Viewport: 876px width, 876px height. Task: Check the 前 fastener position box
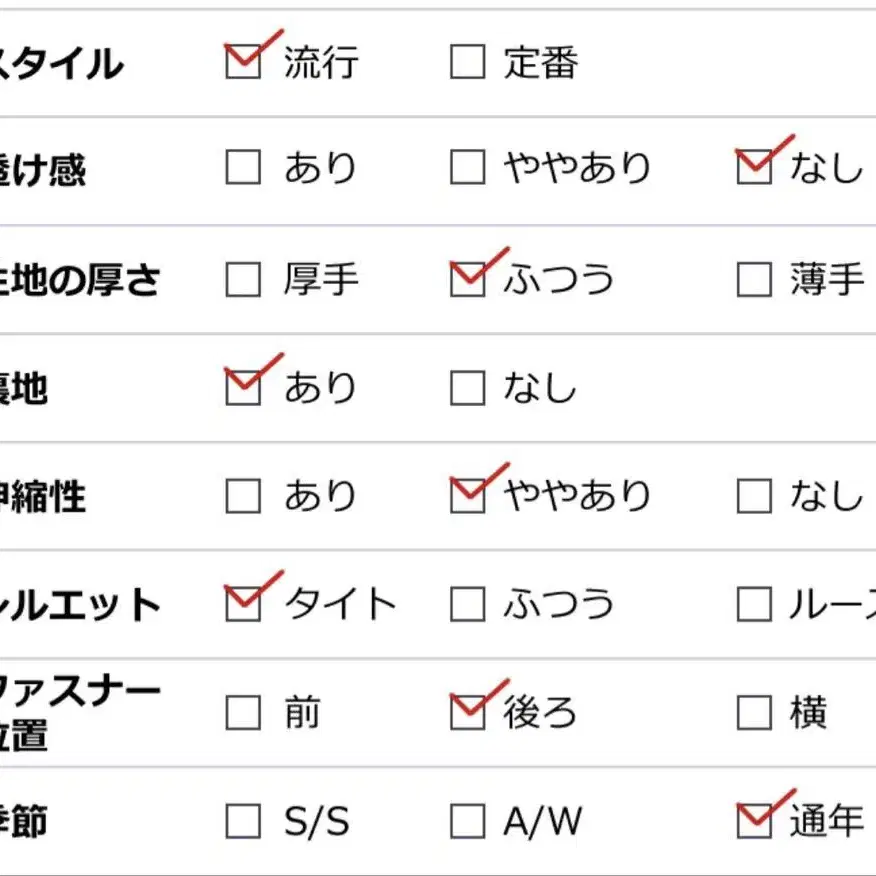pyautogui.click(x=243, y=713)
